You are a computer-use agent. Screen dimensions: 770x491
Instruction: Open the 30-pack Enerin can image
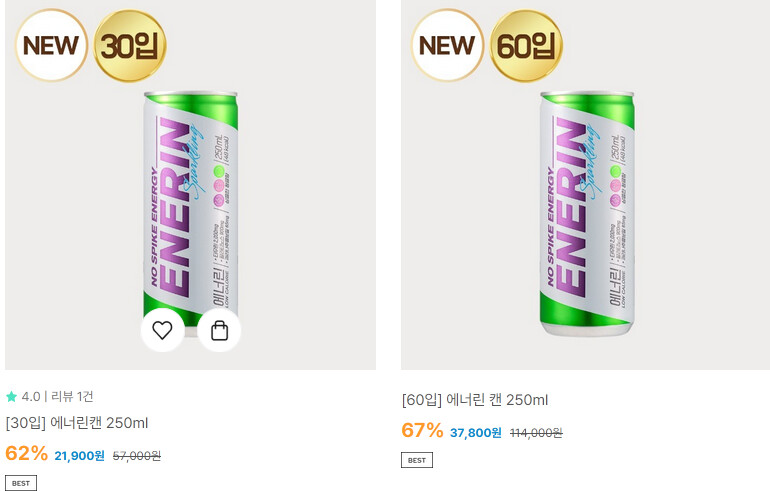pyautogui.click(x=190, y=210)
